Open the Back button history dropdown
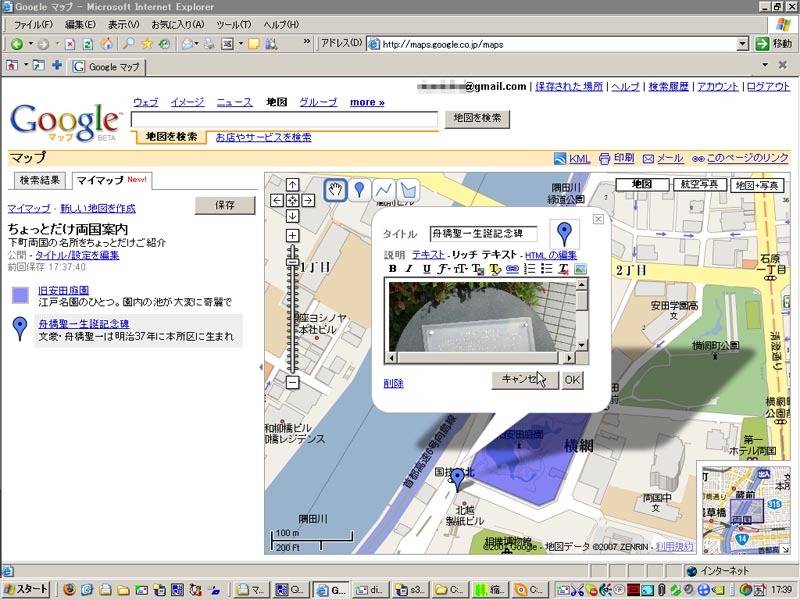Viewport: 800px width, 600px height. click(x=30, y=44)
